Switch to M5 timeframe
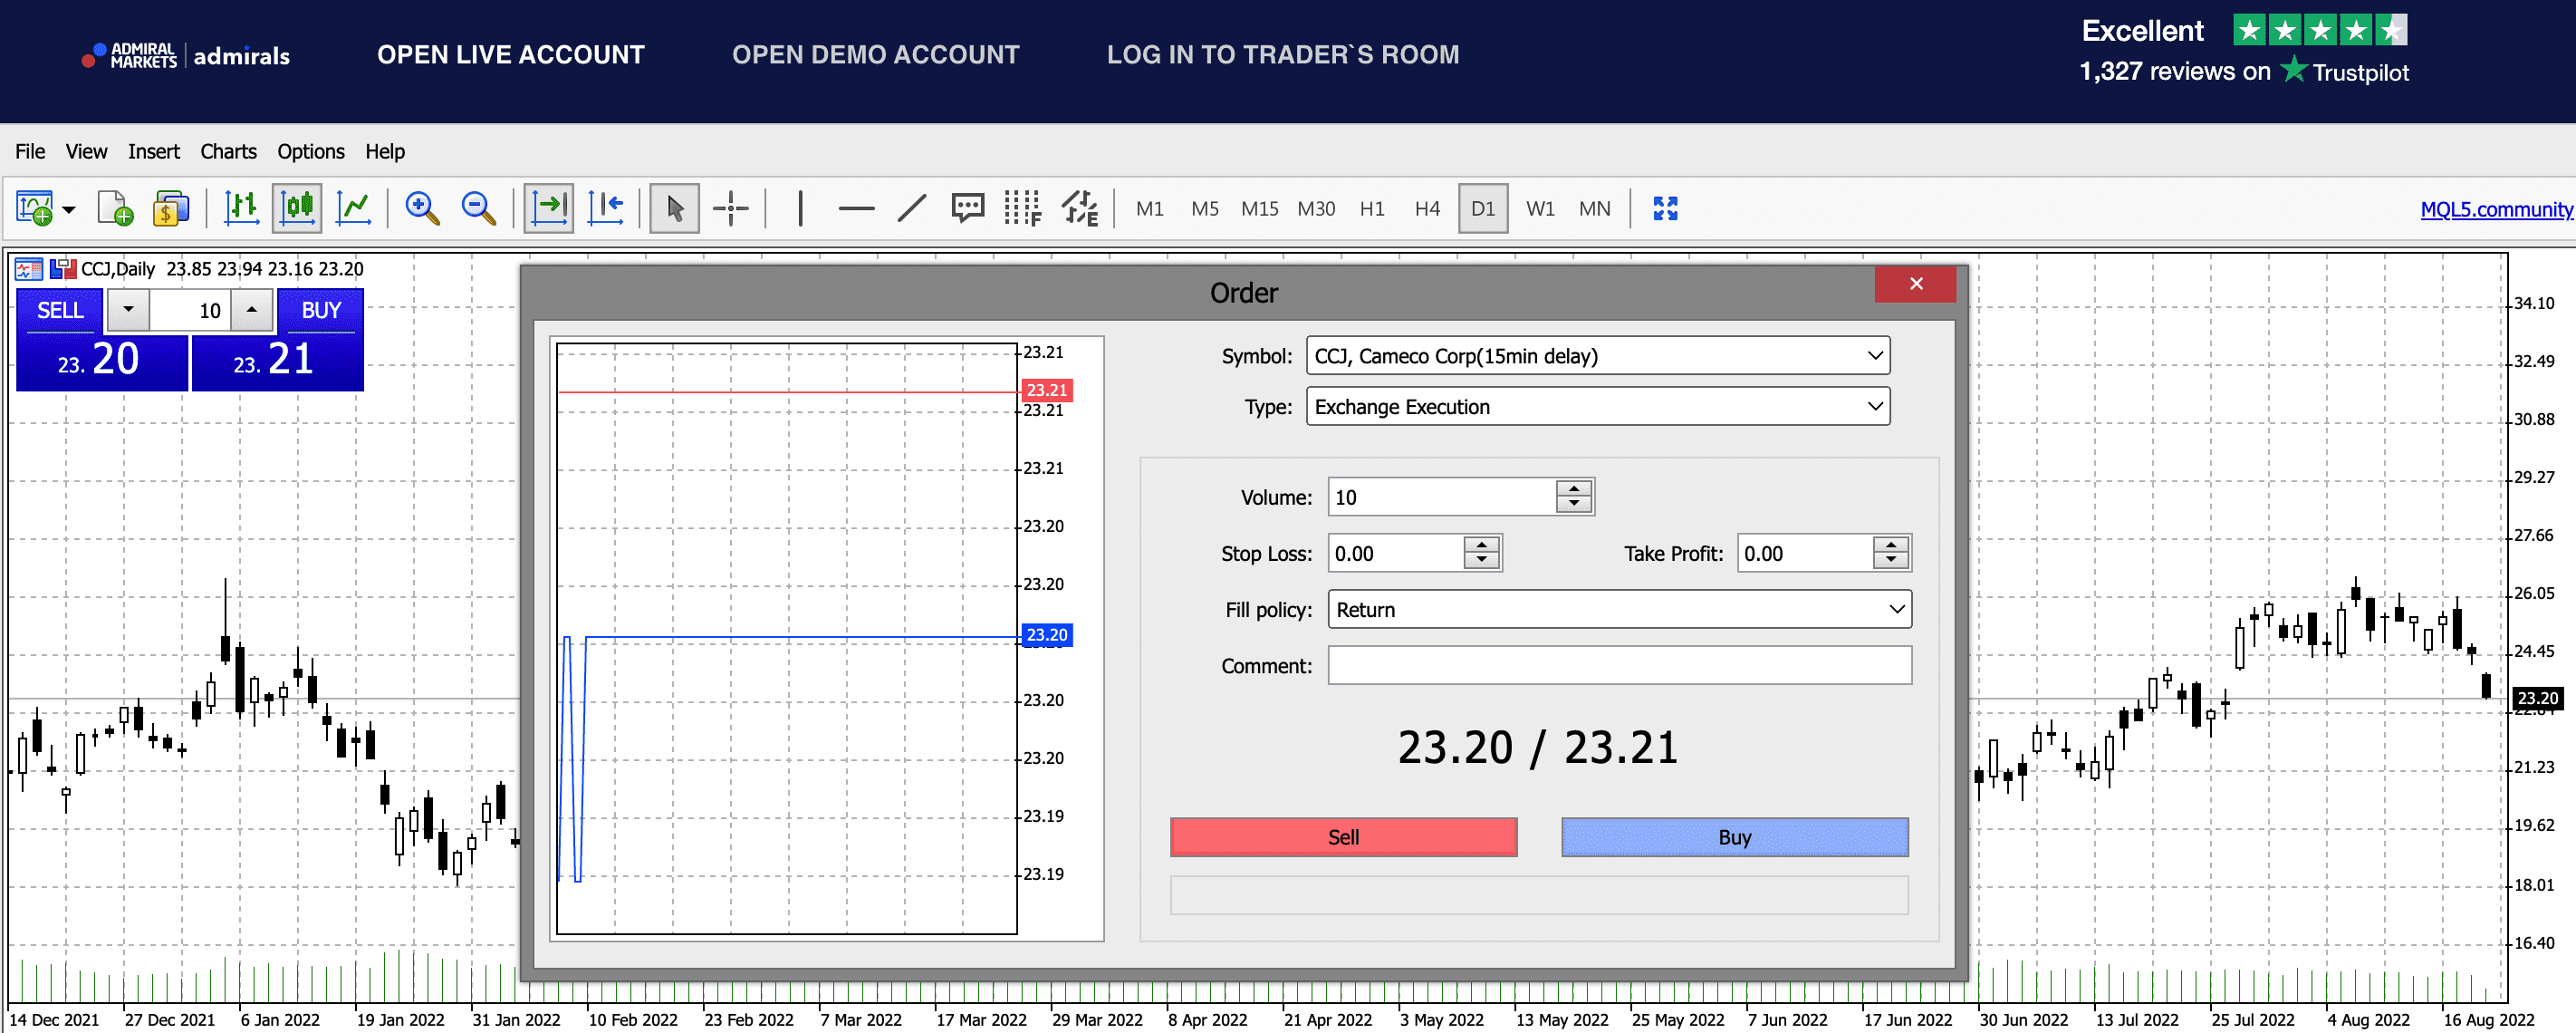 click(1205, 208)
